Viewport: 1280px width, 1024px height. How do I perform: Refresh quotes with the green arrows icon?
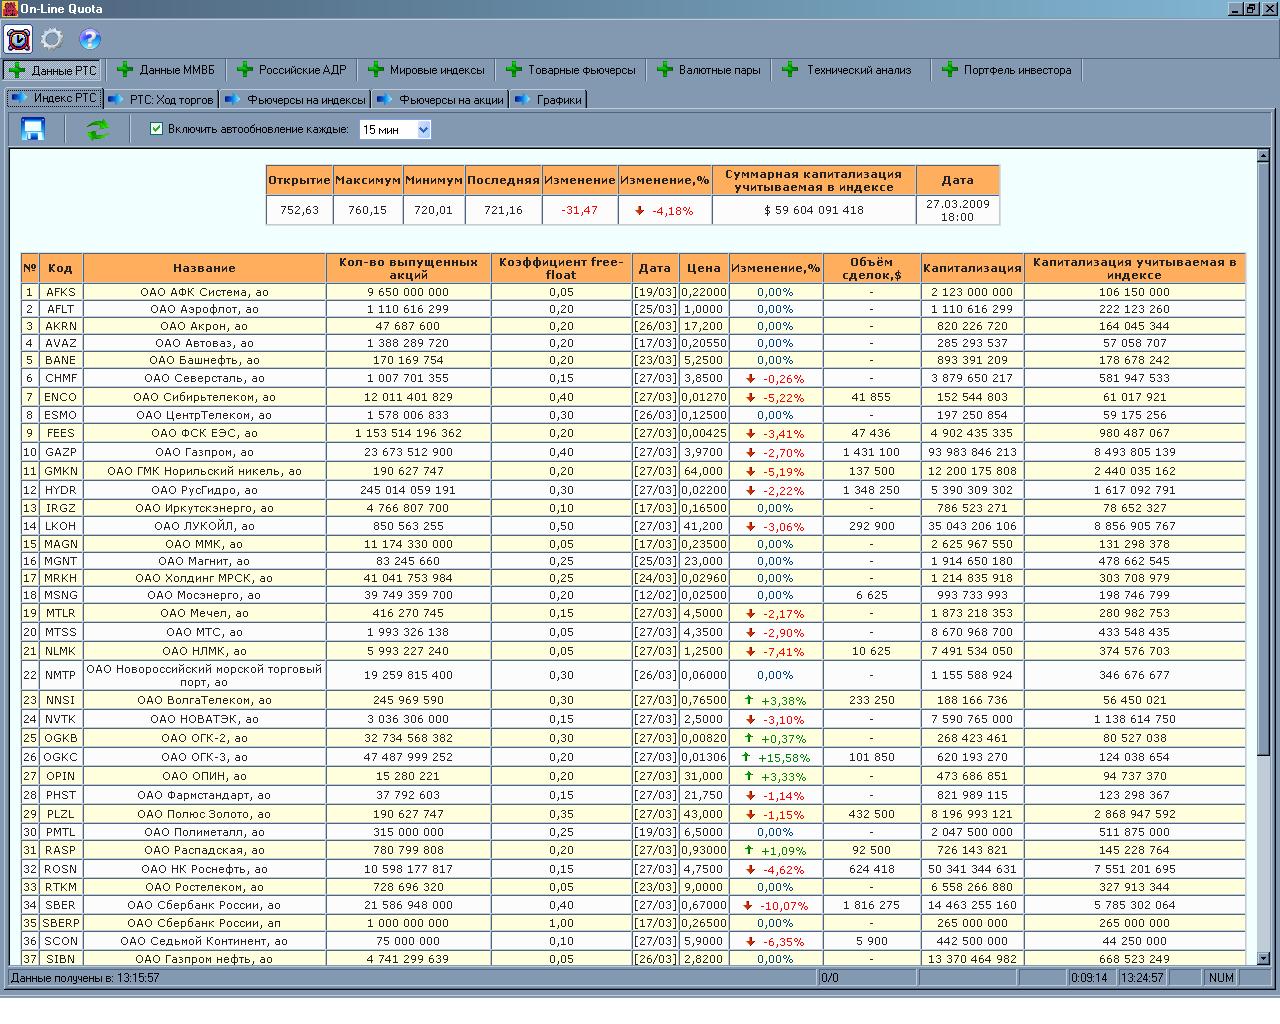click(97, 129)
